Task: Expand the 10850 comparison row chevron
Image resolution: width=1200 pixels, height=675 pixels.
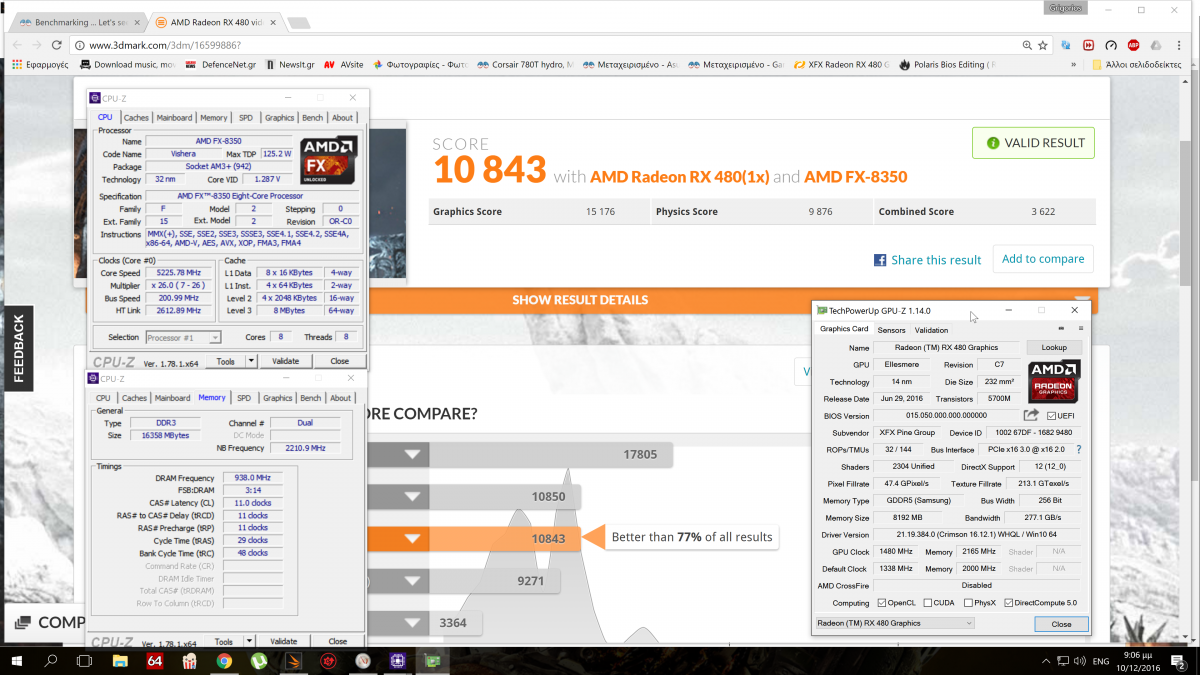Action: coord(412,497)
